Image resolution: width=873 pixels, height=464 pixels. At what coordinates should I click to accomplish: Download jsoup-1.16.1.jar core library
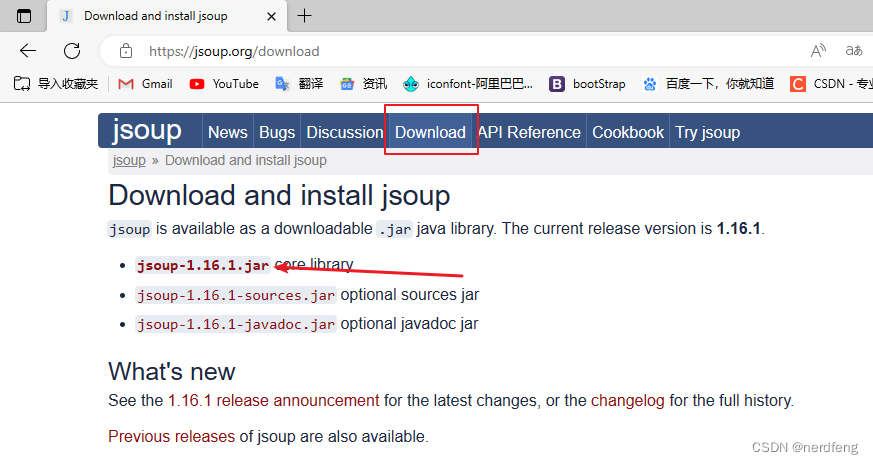pyautogui.click(x=203, y=265)
